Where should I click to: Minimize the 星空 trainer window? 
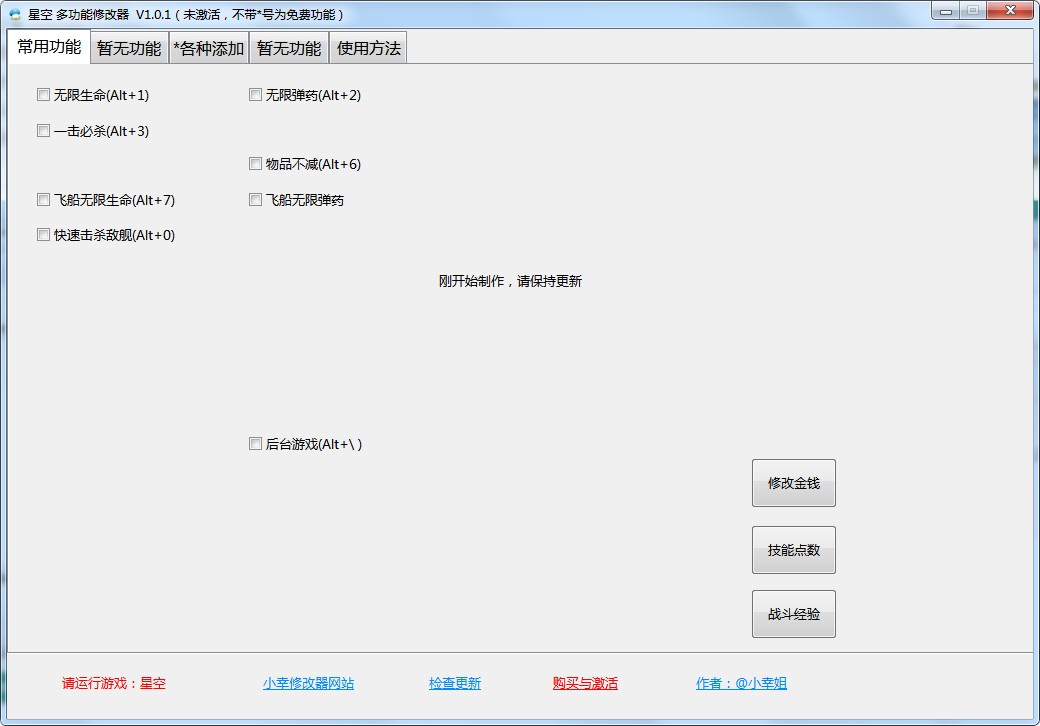[x=946, y=11]
